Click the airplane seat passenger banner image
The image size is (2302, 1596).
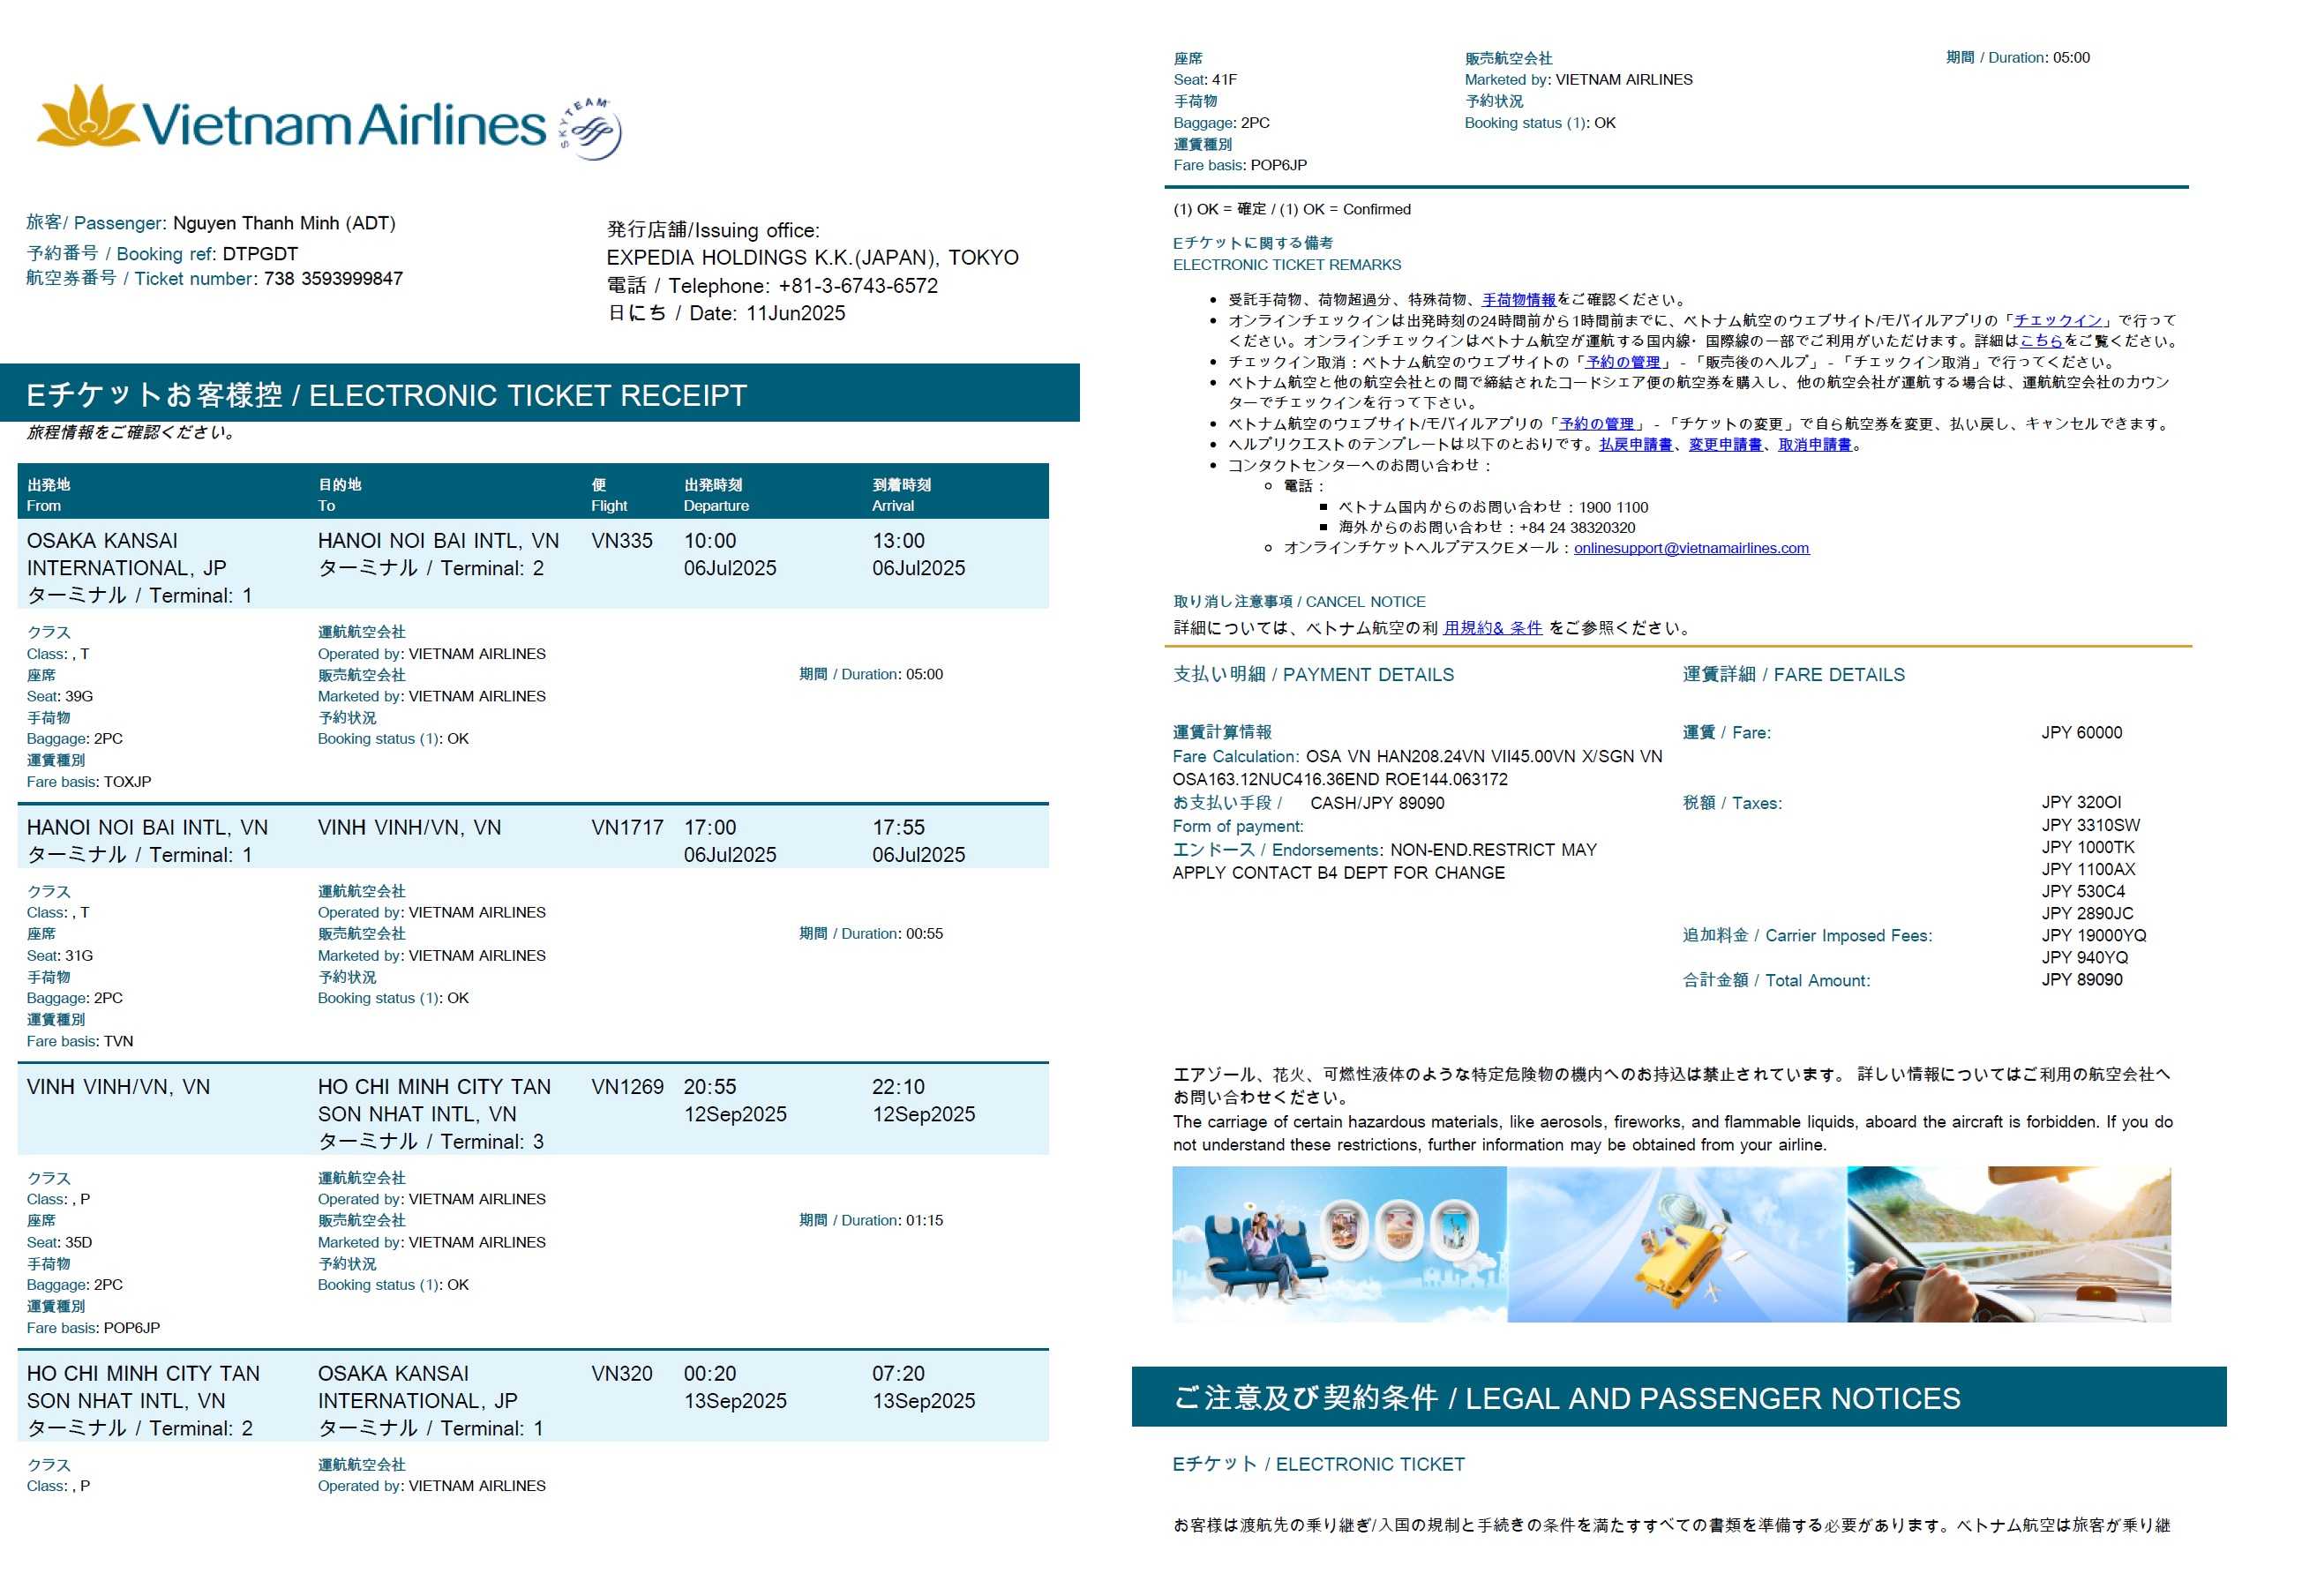point(1339,1244)
